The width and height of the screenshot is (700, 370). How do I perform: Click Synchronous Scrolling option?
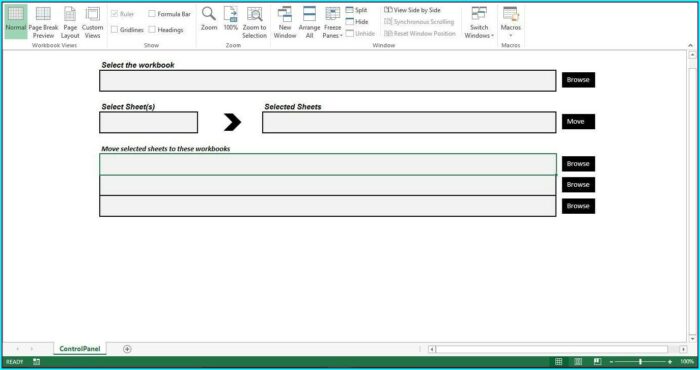coord(419,21)
